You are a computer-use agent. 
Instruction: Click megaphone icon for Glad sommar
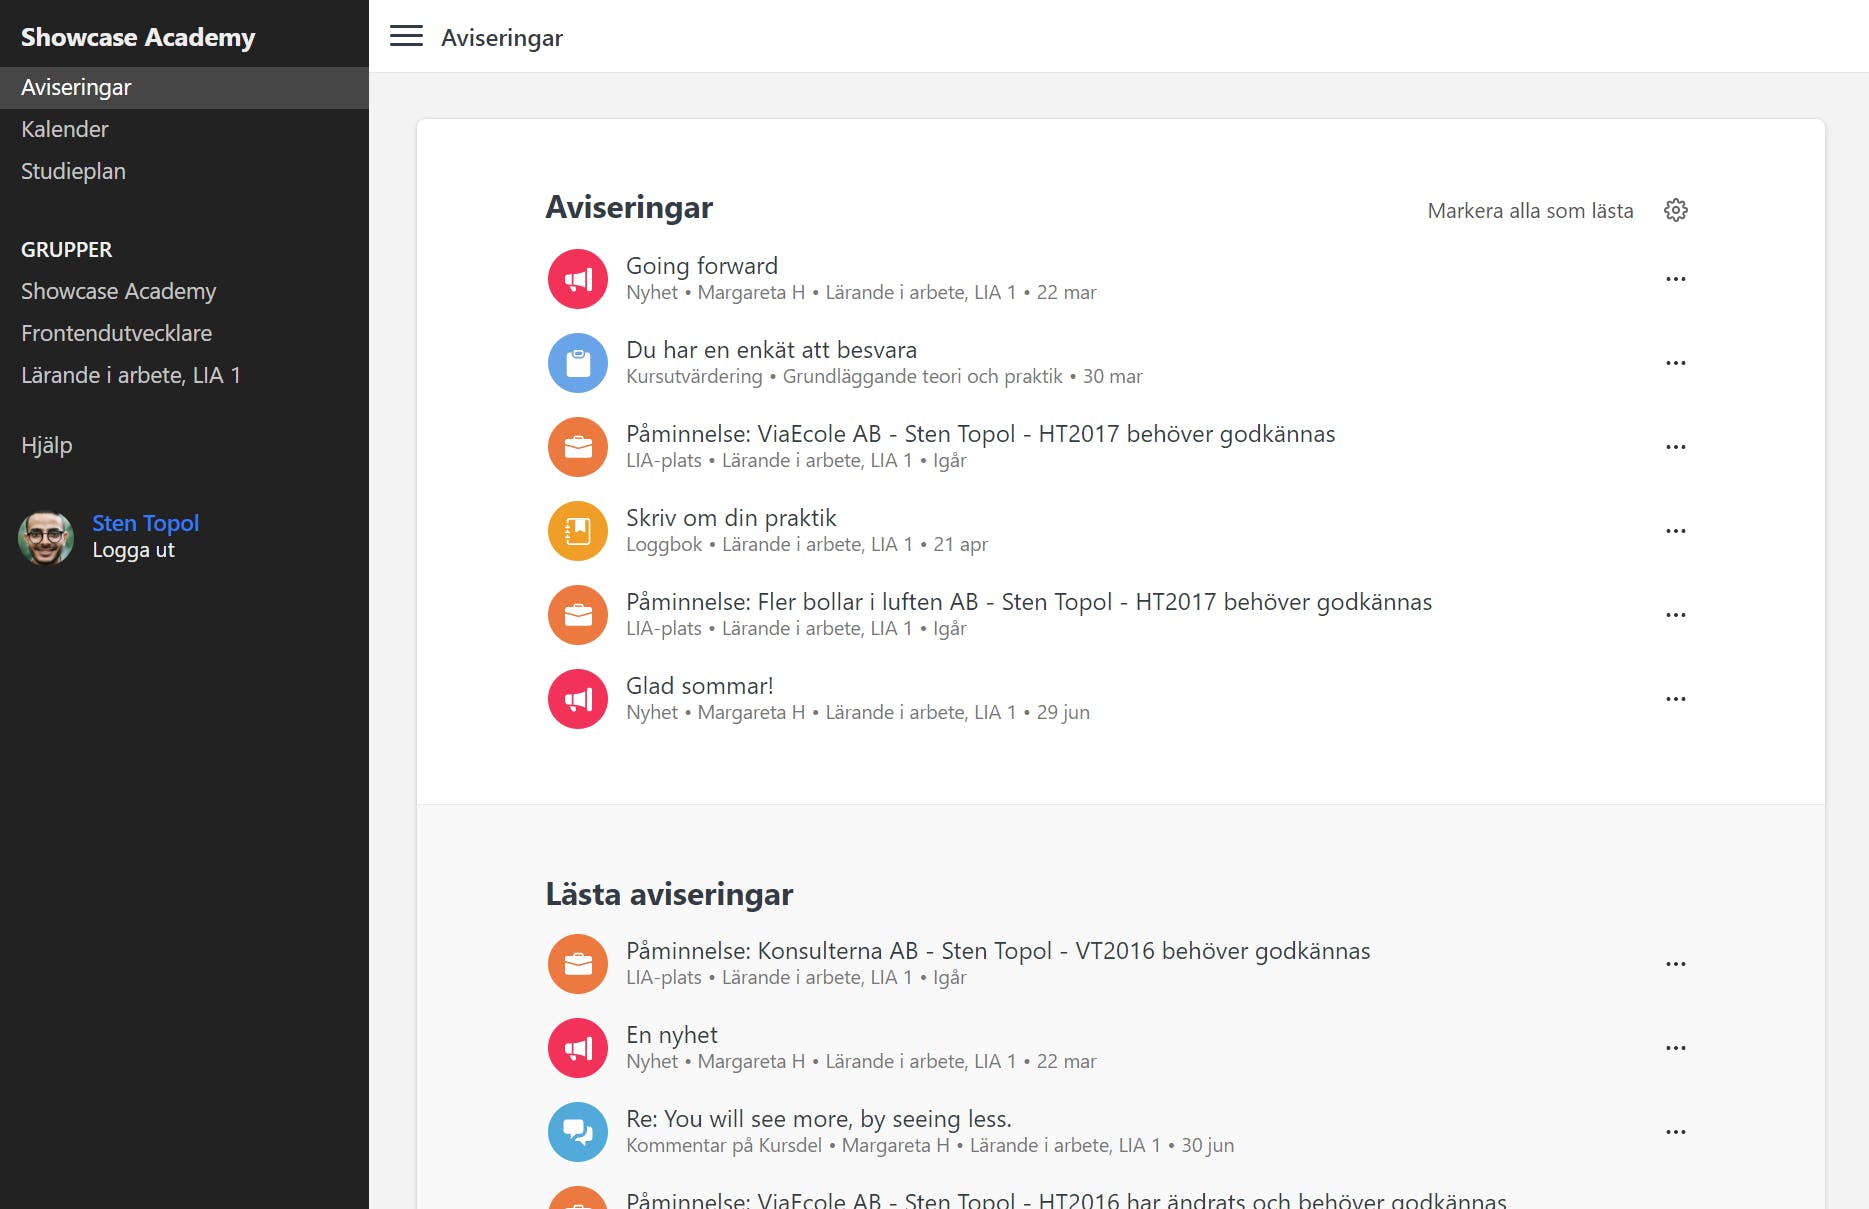point(578,699)
